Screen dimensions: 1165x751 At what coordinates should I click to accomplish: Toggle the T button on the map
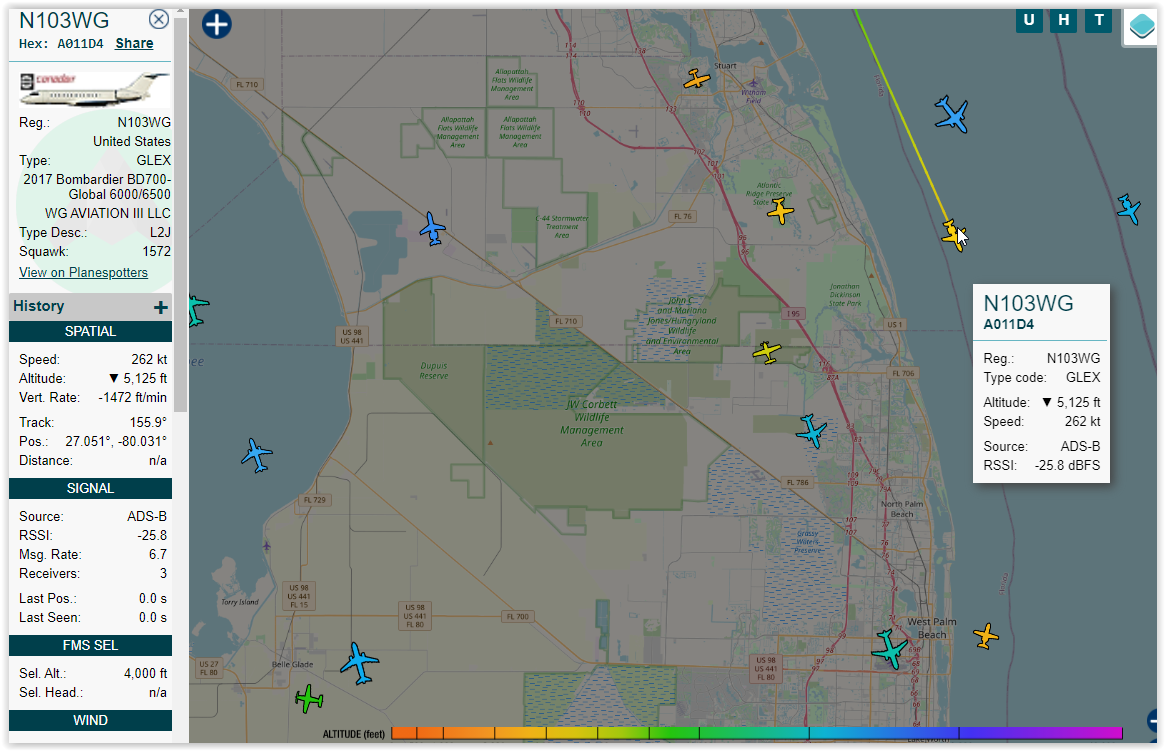point(1099,20)
